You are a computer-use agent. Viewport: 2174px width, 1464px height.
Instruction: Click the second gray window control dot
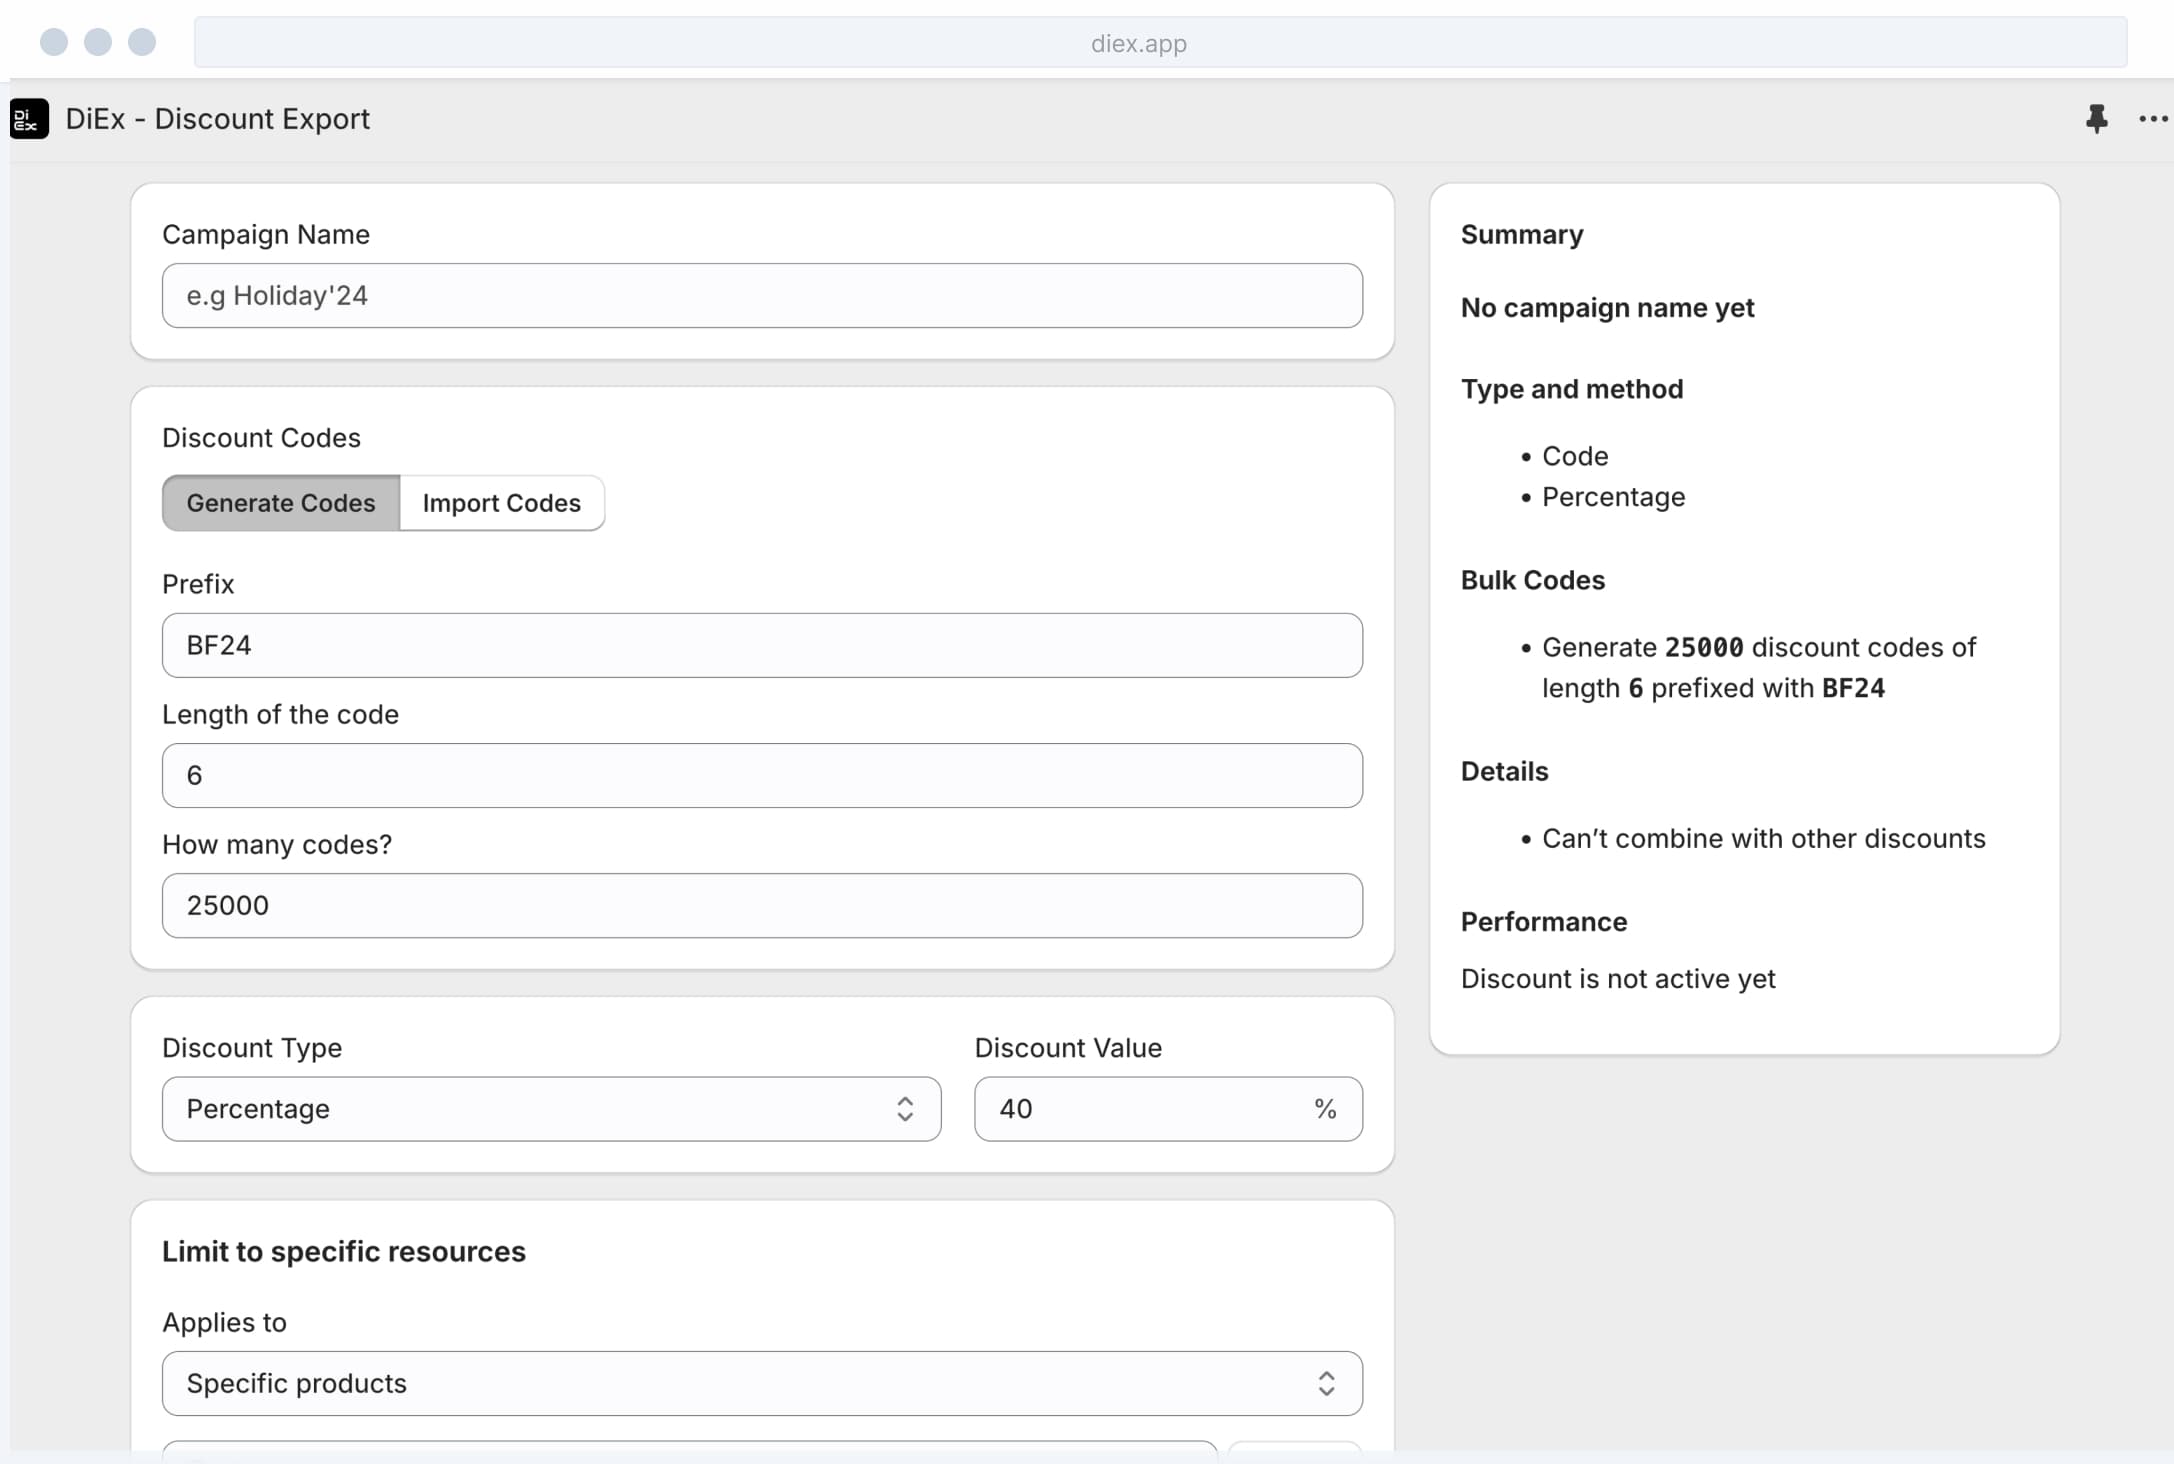98,42
